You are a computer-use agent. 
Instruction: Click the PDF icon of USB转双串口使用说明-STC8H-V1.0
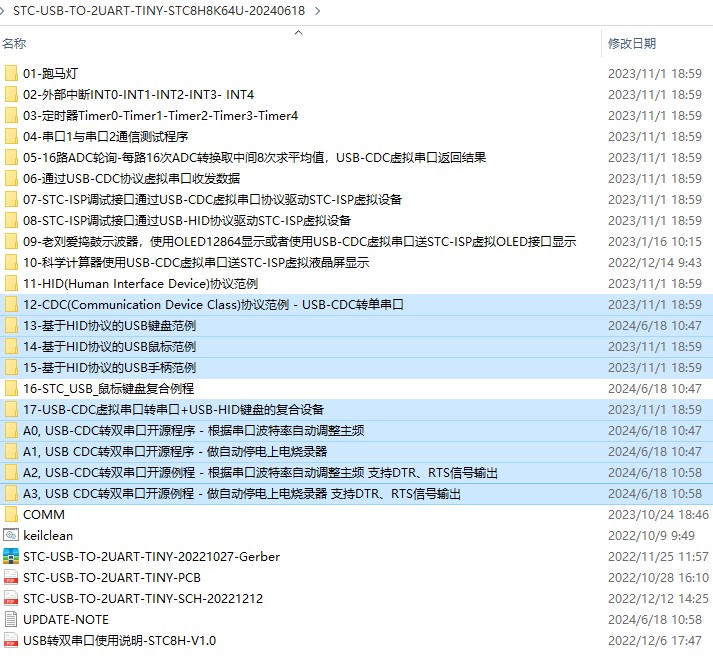(11, 640)
